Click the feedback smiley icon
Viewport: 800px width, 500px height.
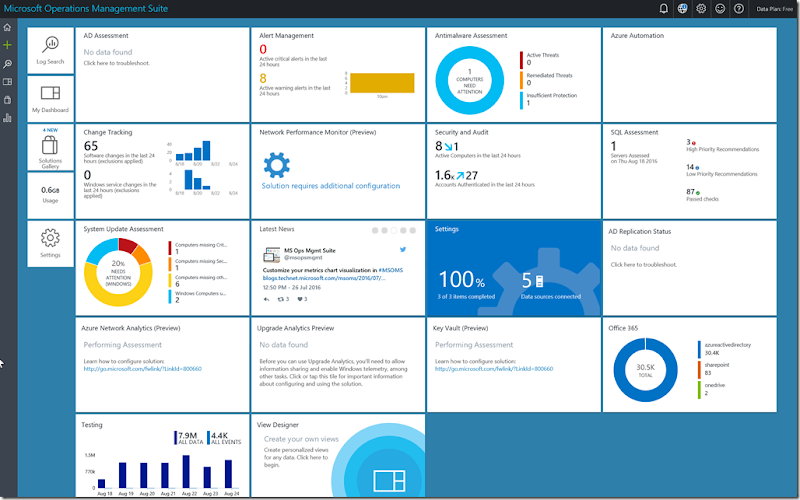pos(720,9)
